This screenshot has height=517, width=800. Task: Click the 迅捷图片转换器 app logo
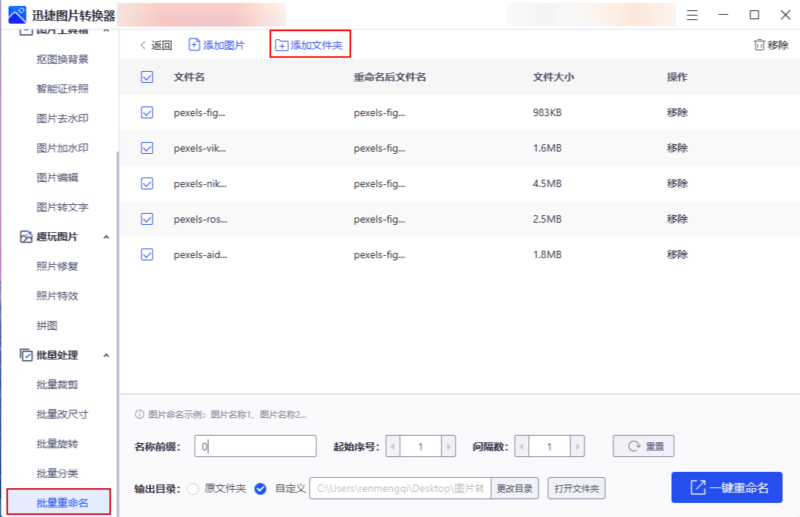pyautogui.click(x=17, y=15)
